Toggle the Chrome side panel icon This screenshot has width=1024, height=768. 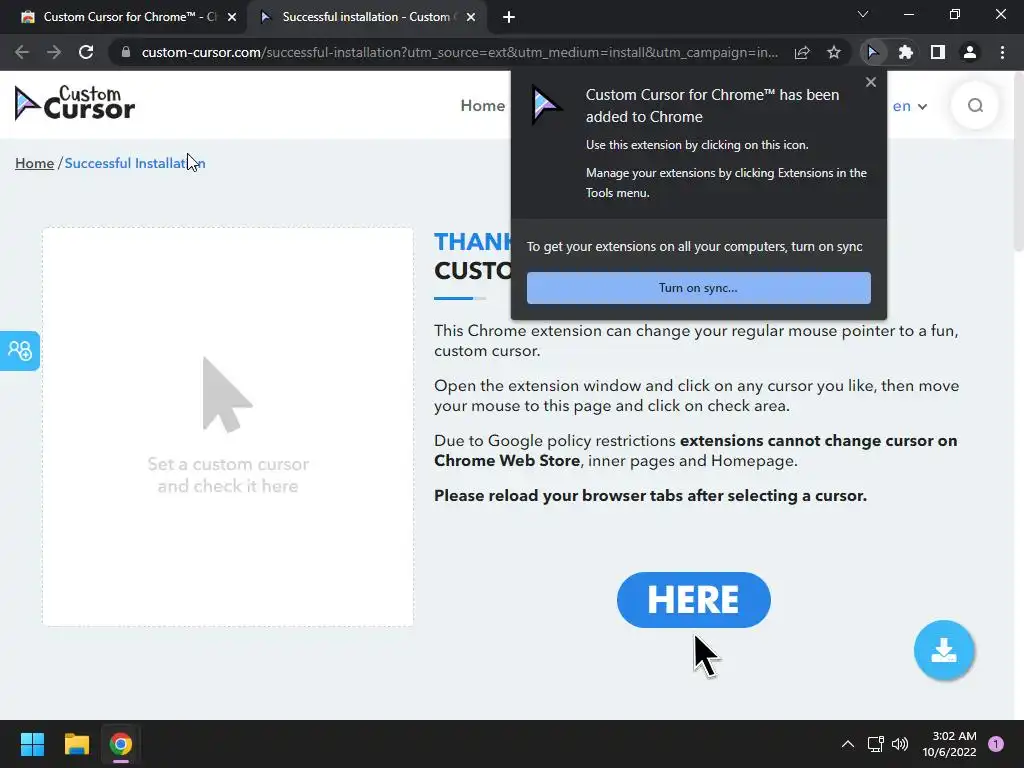[938, 52]
